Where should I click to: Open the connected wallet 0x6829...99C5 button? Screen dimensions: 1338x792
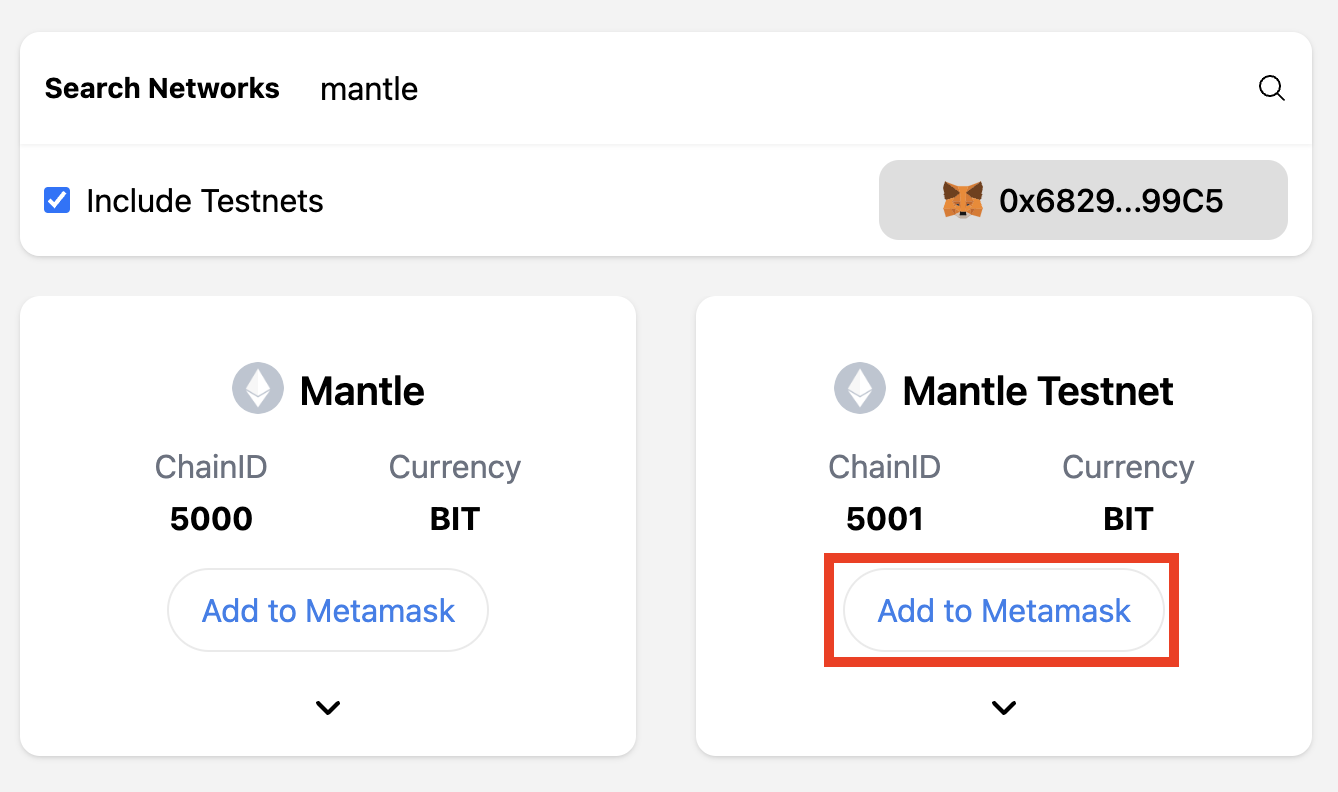[x=1083, y=201]
